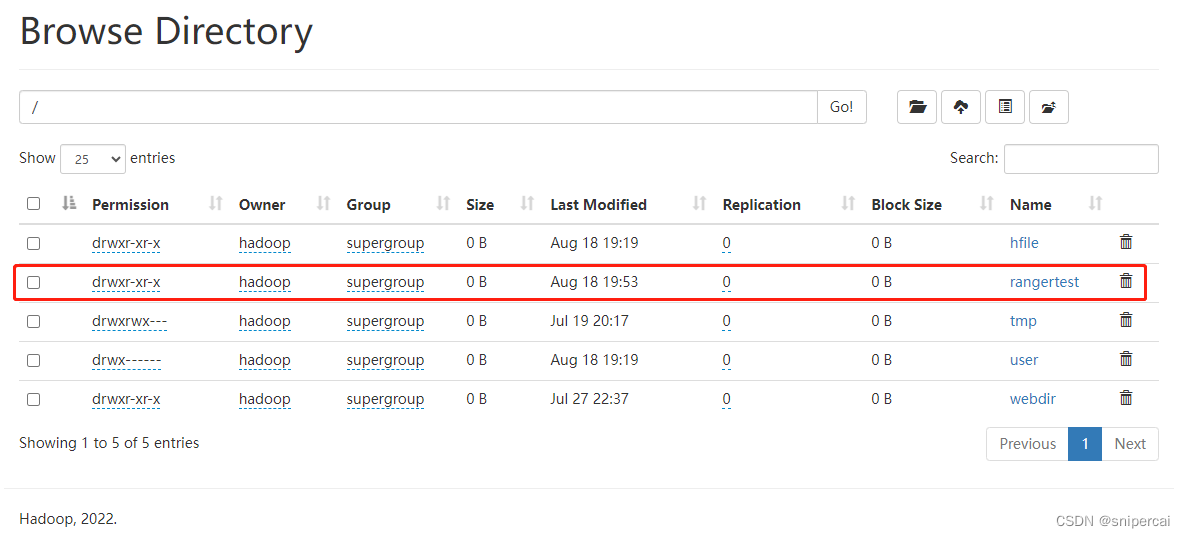1185x538 pixels.
Task: Click owner hadoop in the hfile row
Action: pos(265,243)
